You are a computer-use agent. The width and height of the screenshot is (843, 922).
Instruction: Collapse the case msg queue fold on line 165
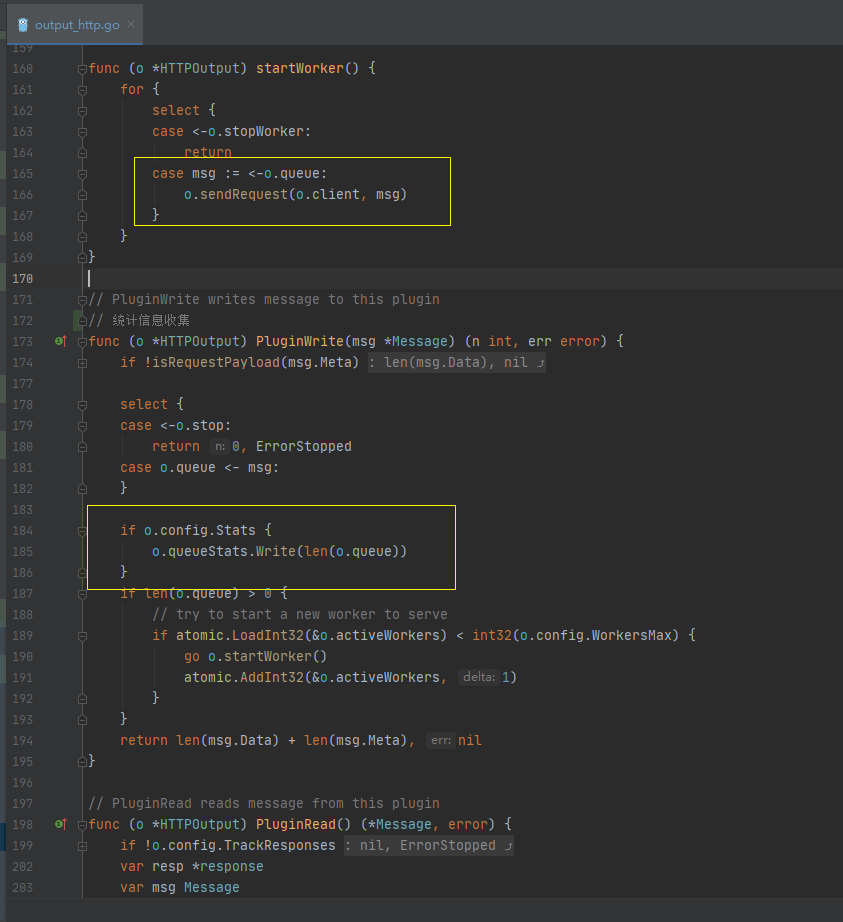point(82,174)
